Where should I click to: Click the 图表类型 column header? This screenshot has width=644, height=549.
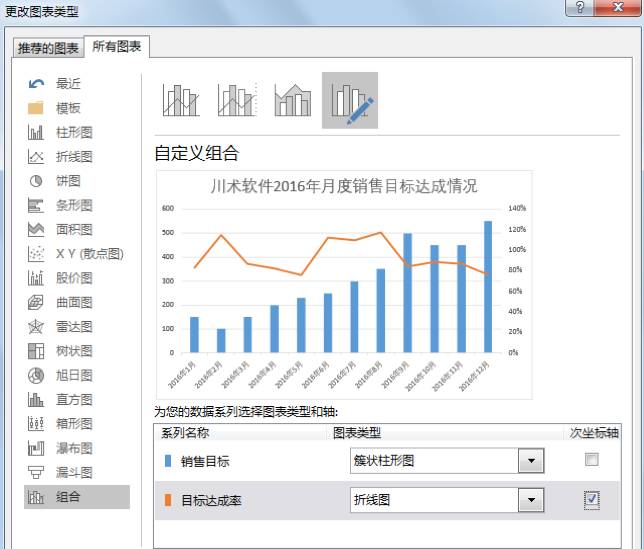click(357, 433)
